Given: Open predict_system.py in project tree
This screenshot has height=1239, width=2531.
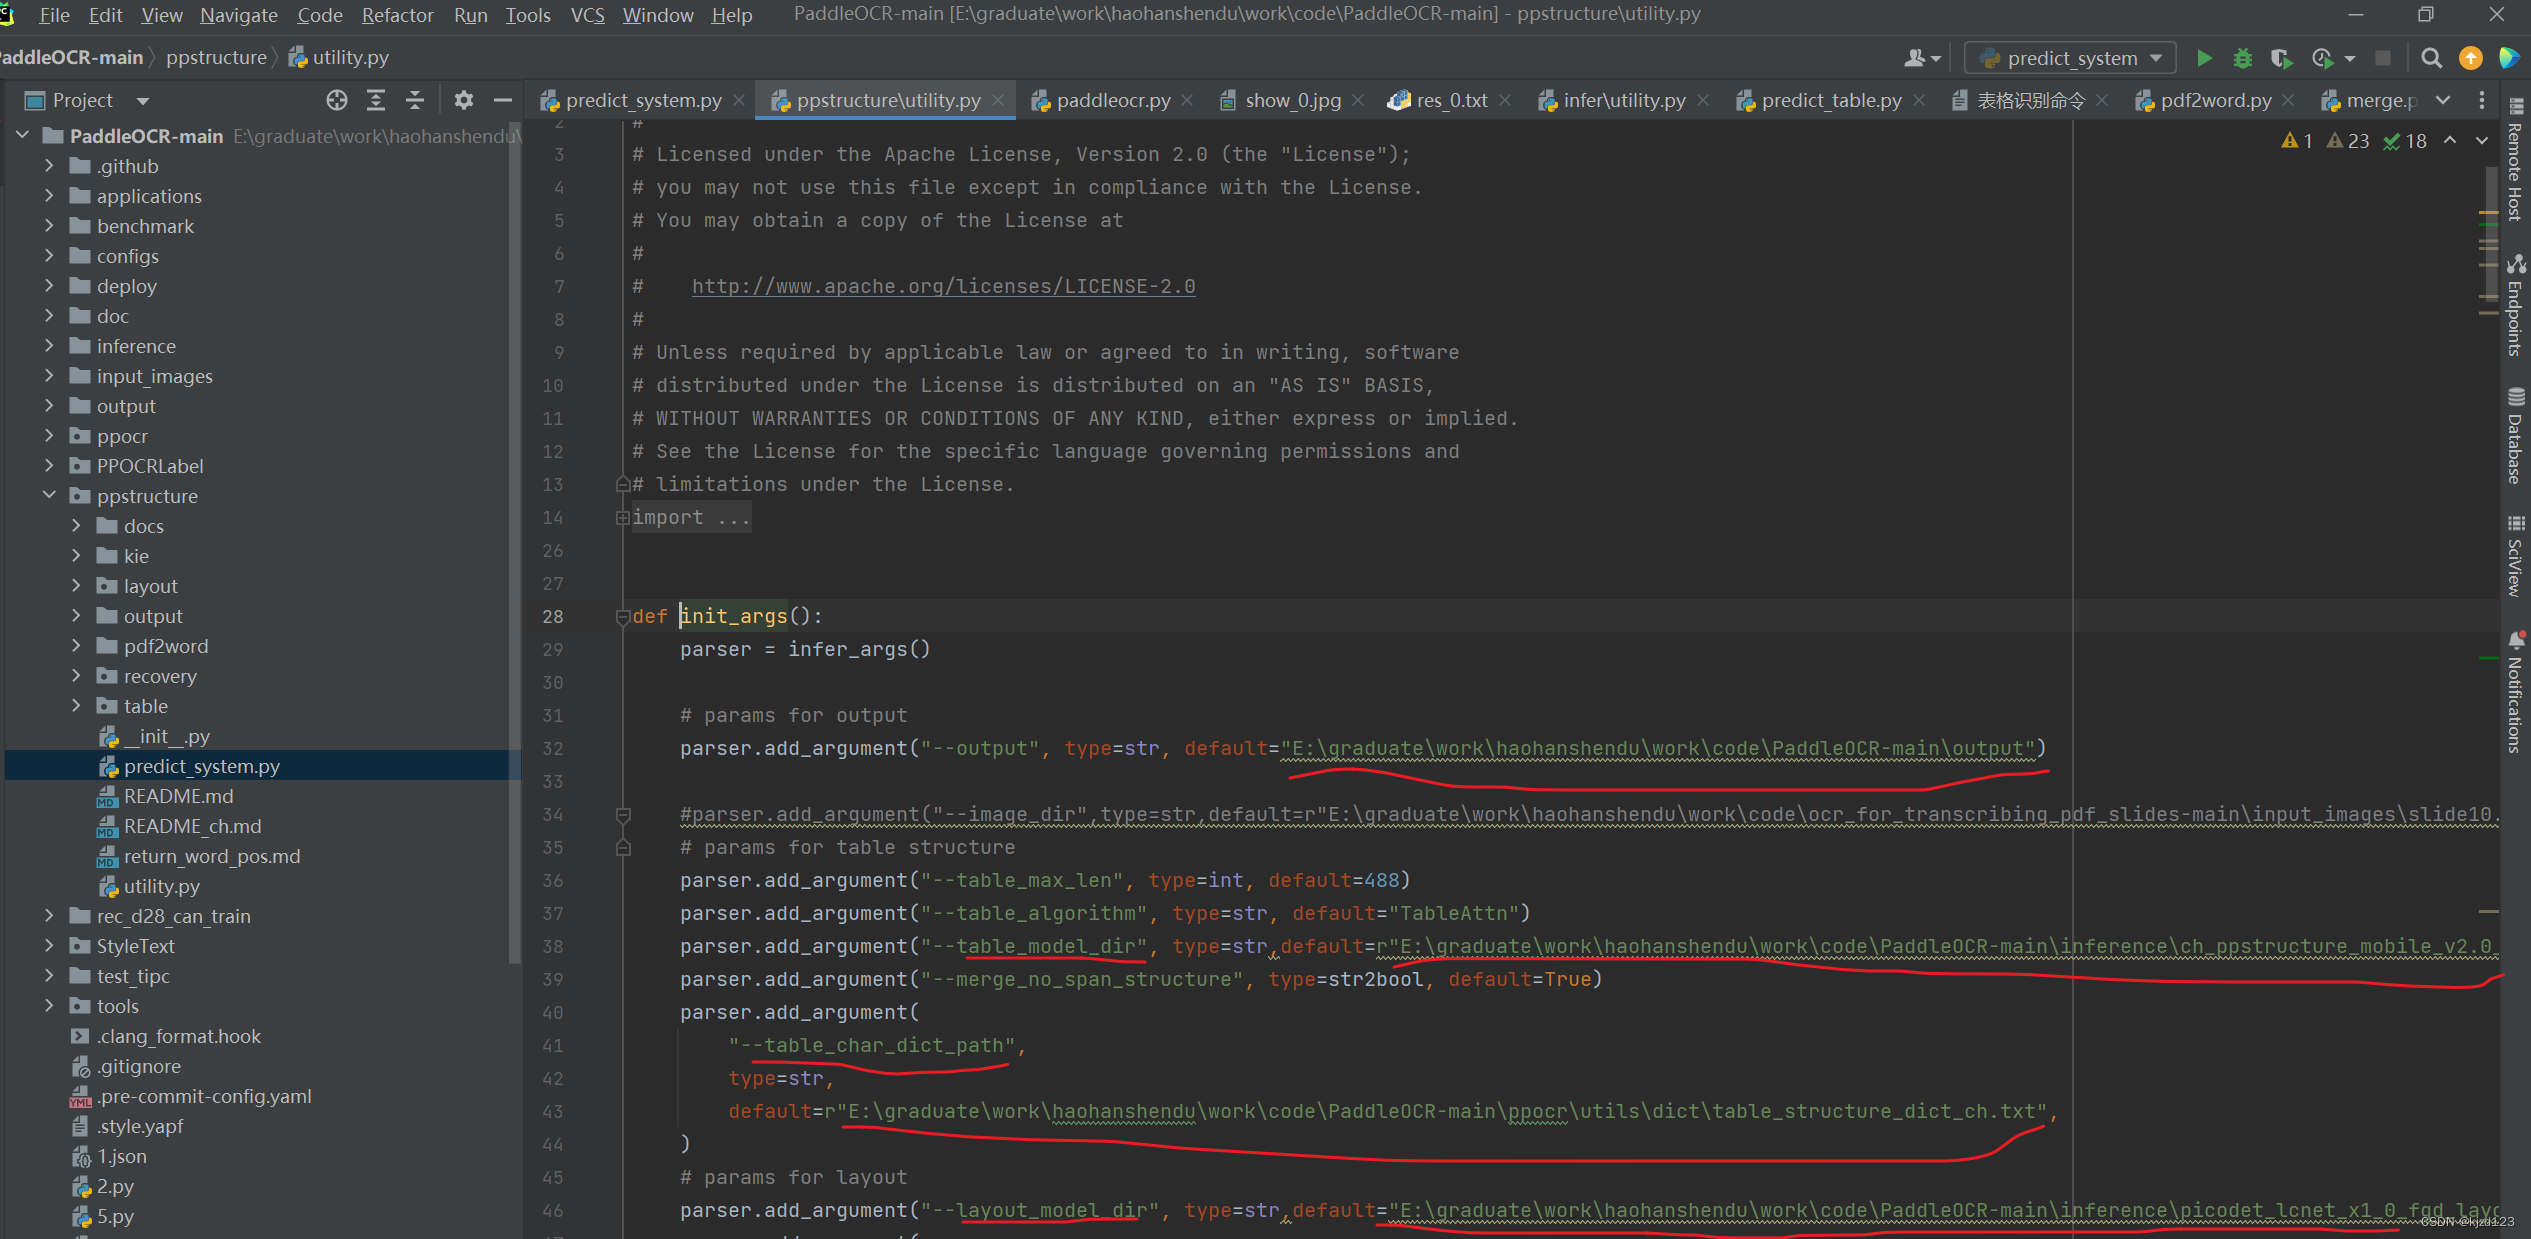Looking at the screenshot, I should point(201,766).
